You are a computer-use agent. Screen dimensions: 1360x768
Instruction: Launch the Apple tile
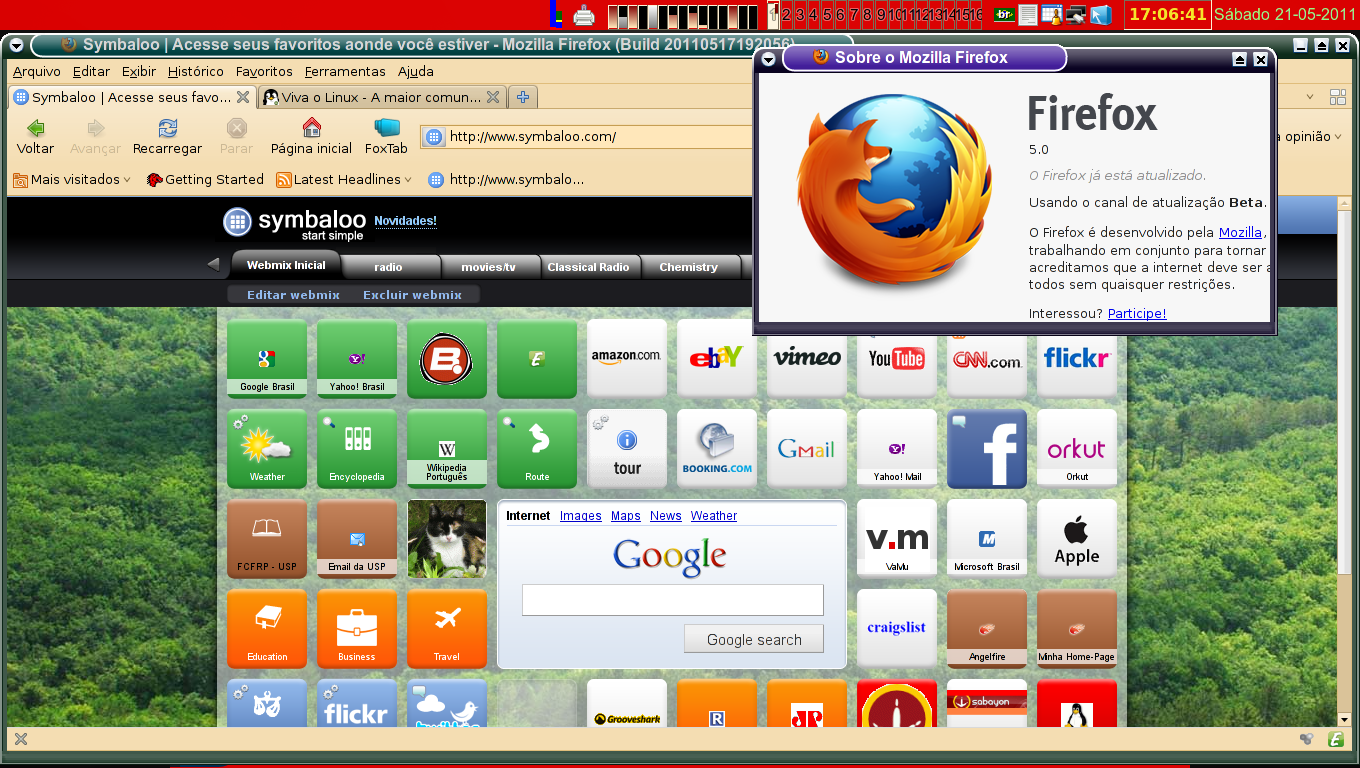pyautogui.click(x=1077, y=538)
